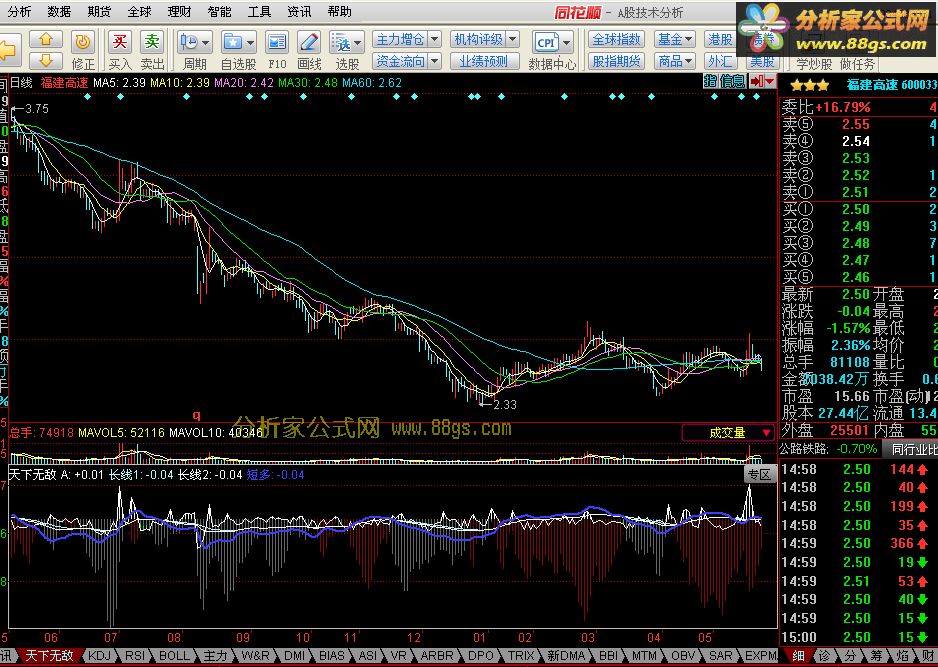This screenshot has height=667, width=938.
Task: Click the yellow back arrow icon
Action: [x=9, y=50]
